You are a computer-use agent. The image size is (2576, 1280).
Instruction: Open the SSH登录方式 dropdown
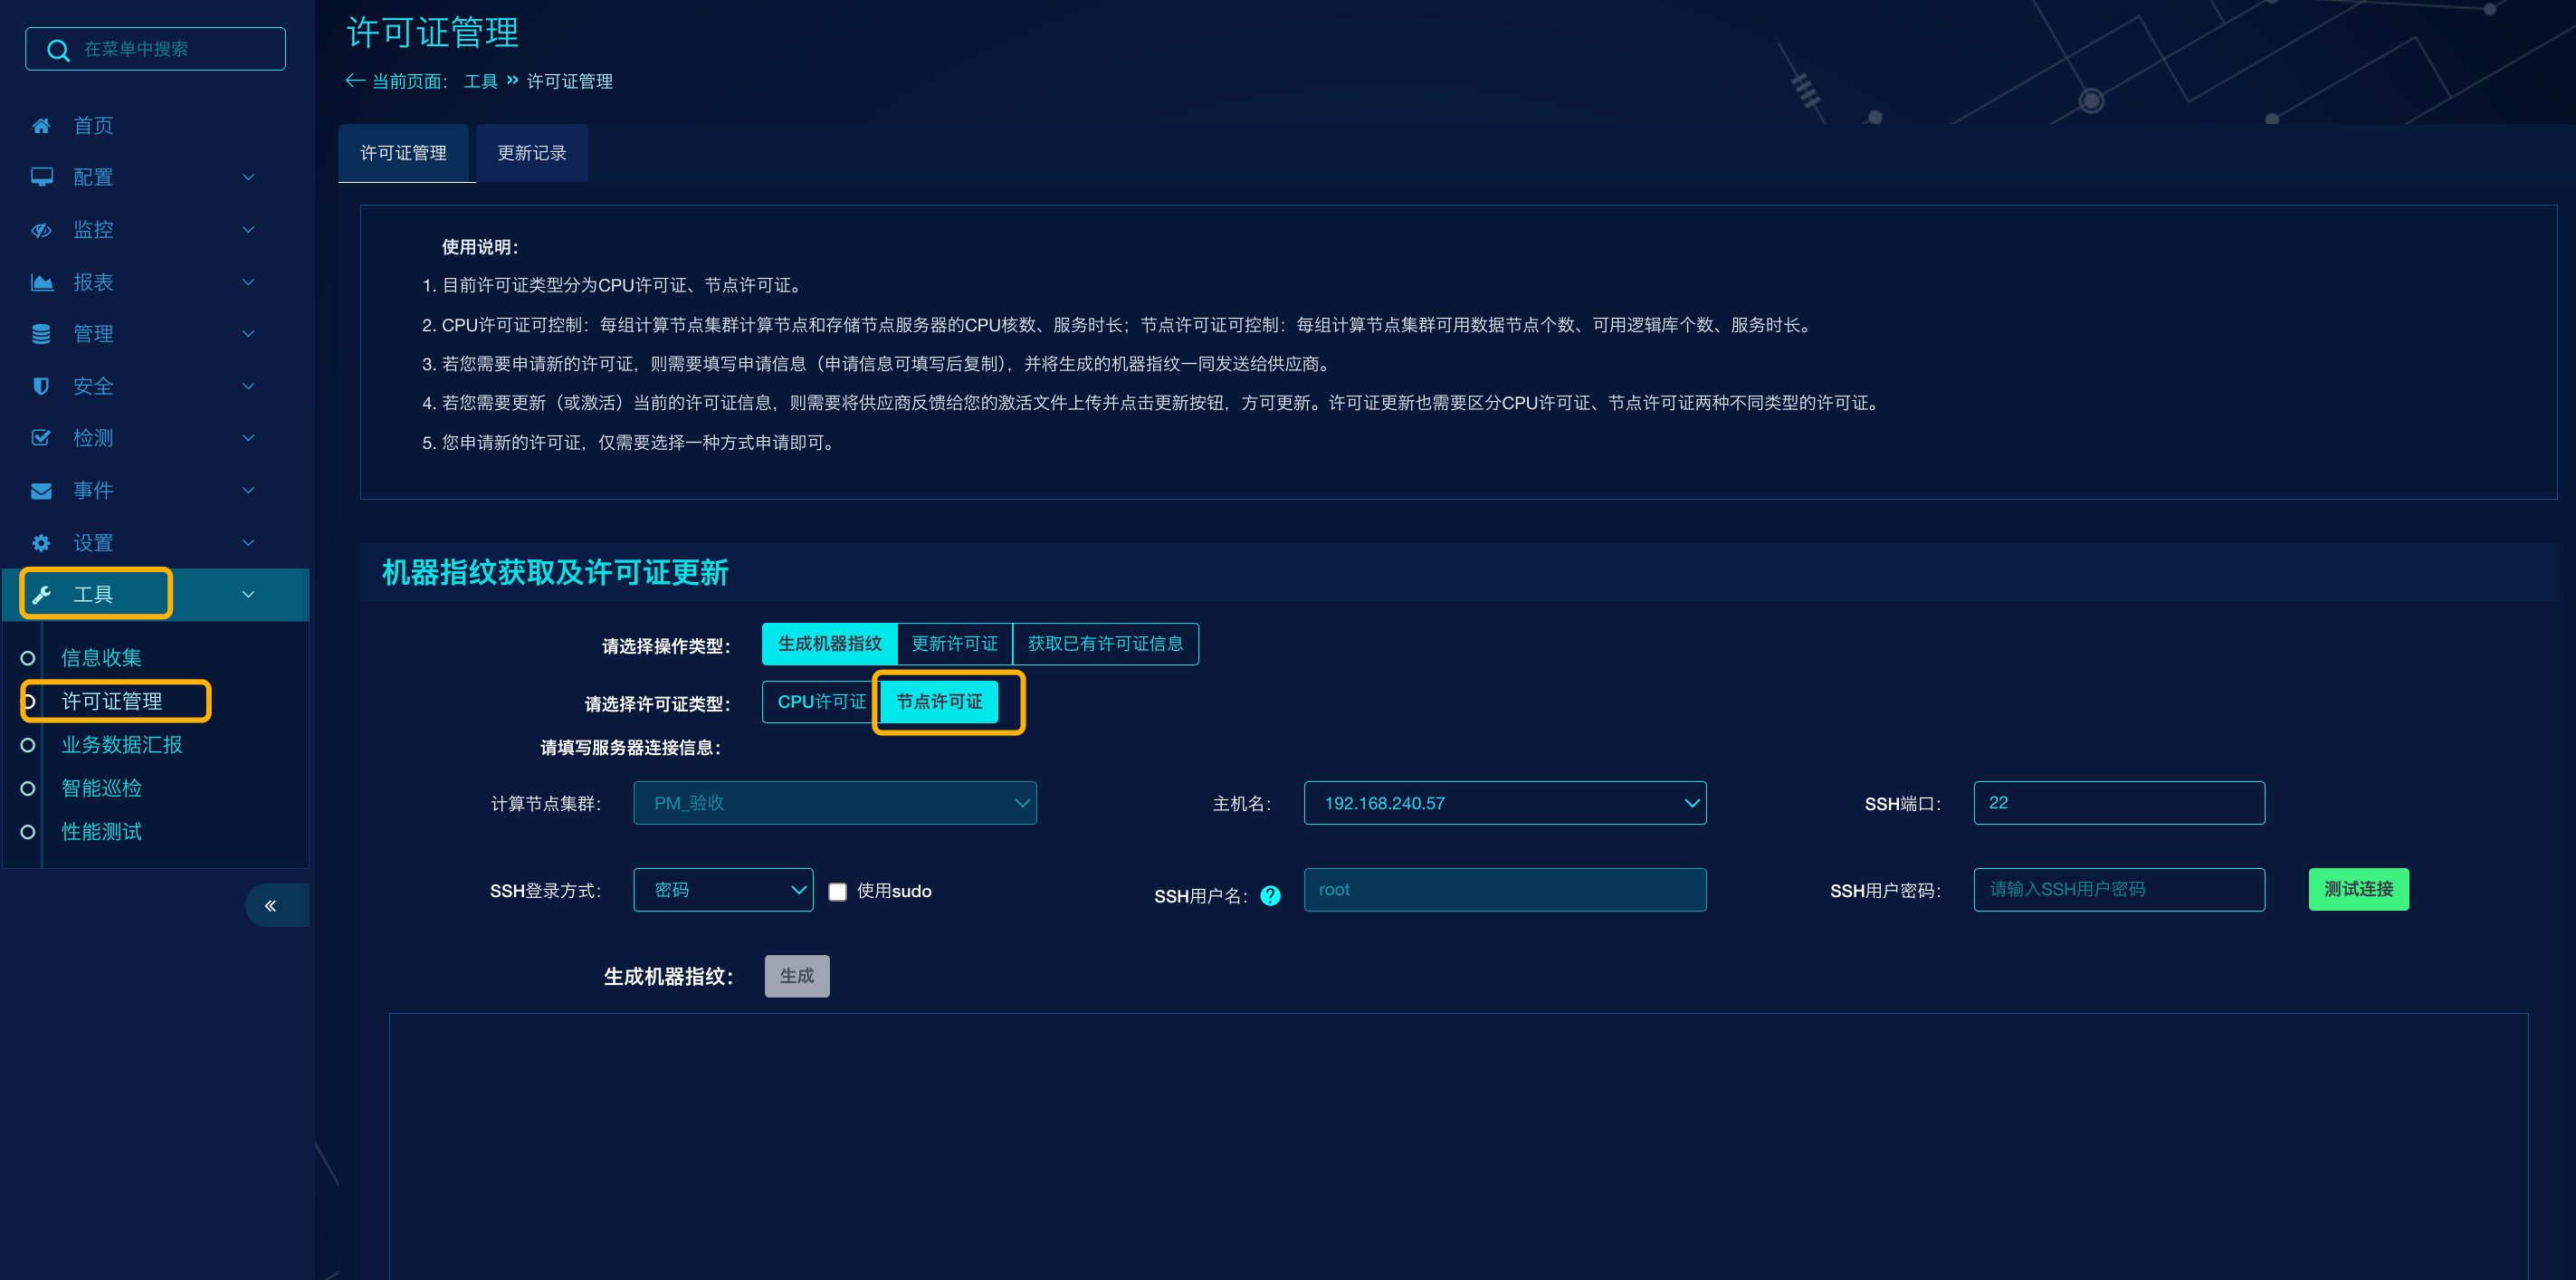click(x=722, y=890)
